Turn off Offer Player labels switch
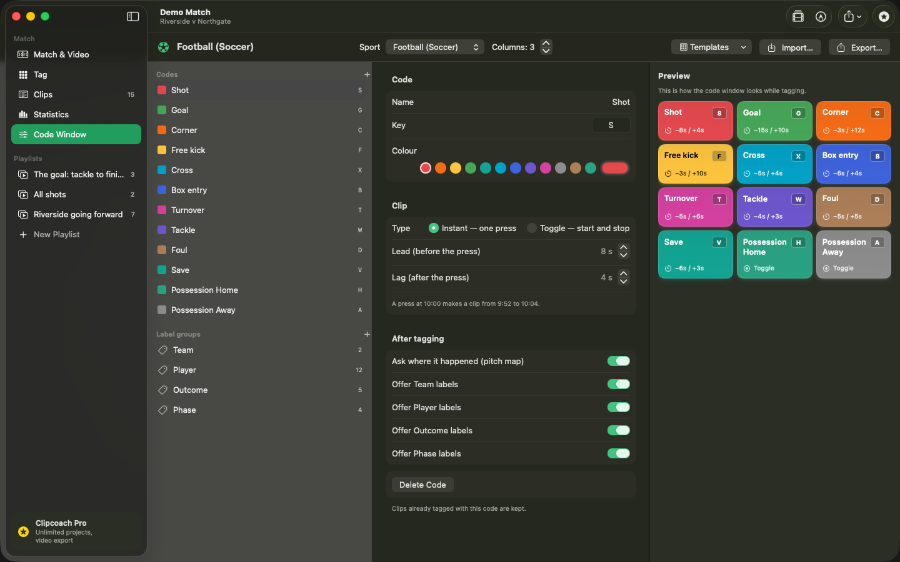 (x=618, y=407)
